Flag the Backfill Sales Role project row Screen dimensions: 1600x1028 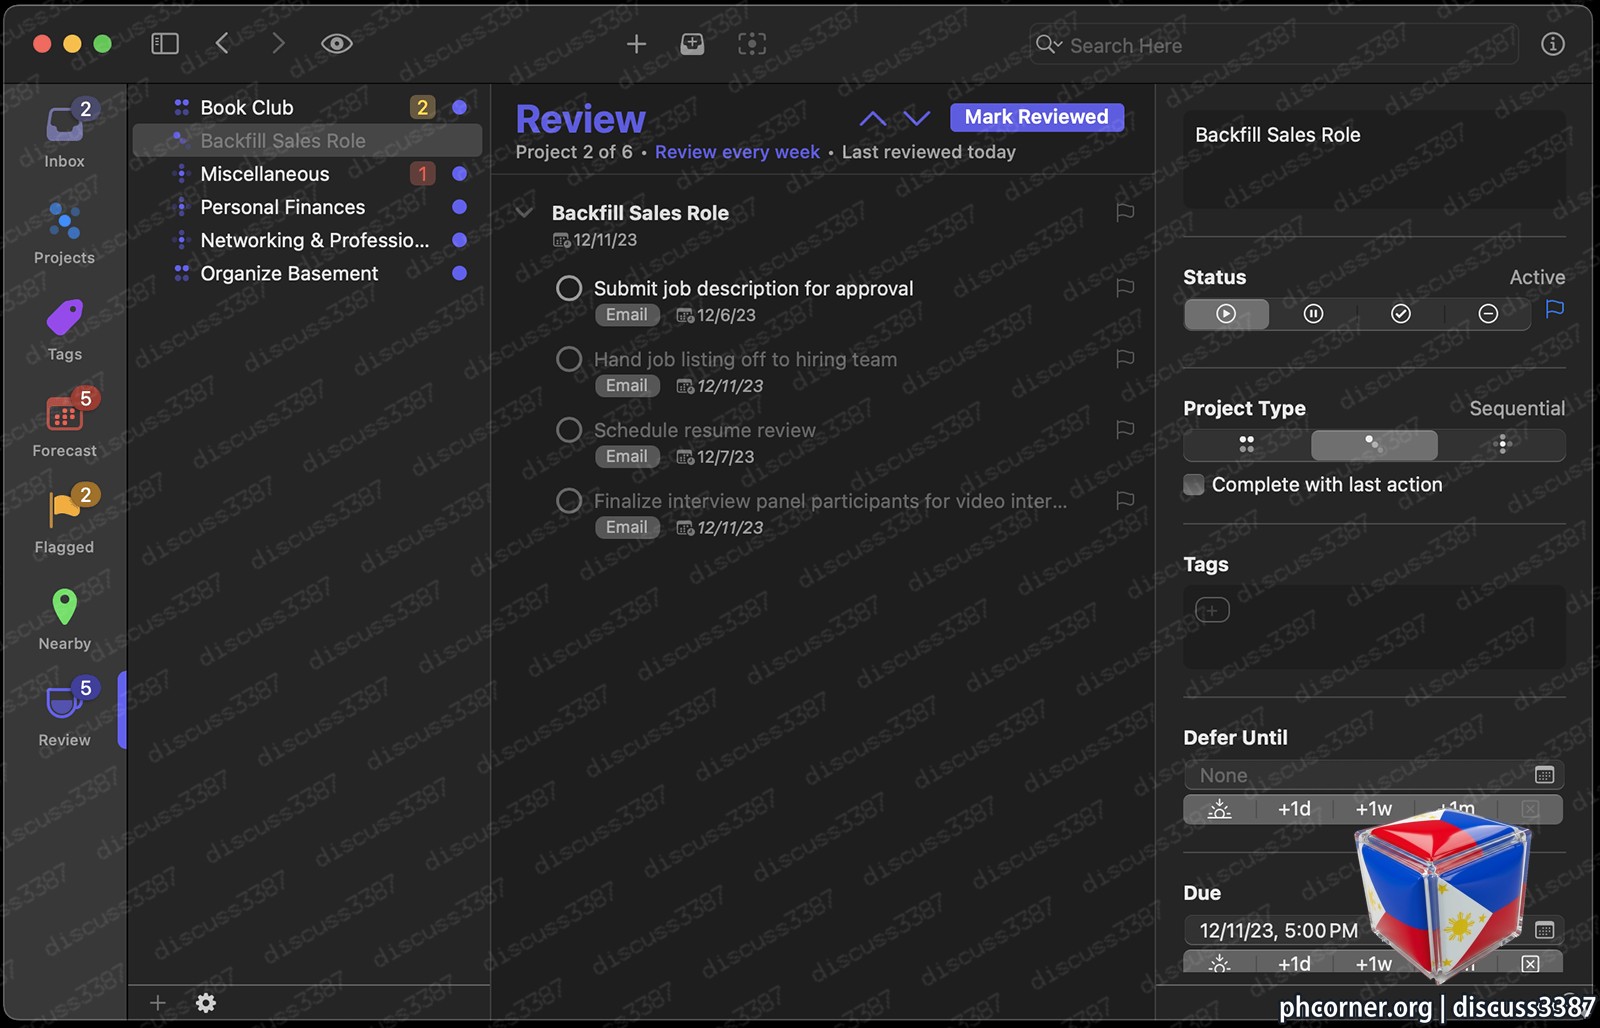pyautogui.click(x=1125, y=212)
